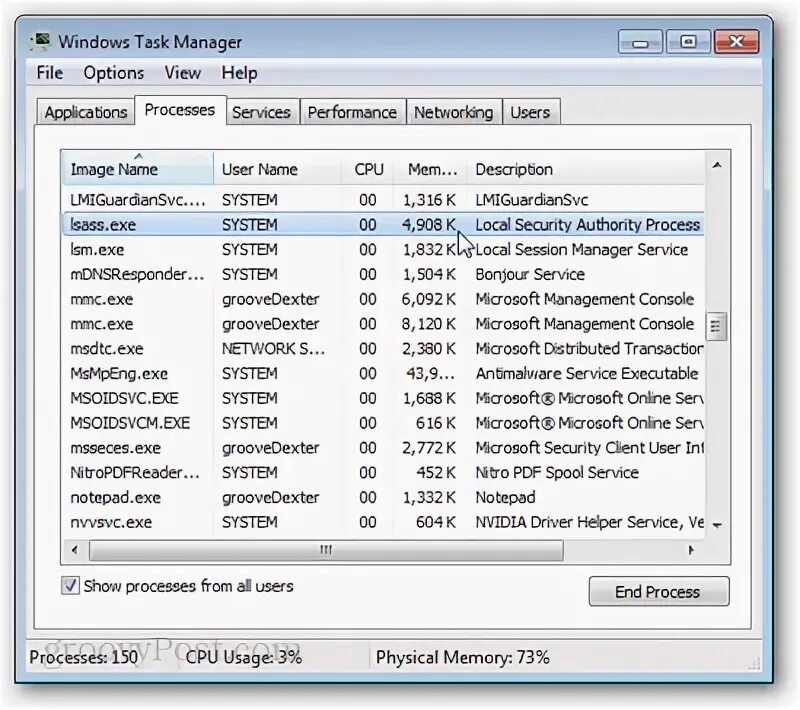The width and height of the screenshot is (800, 710).
Task: Sort processes by CPU column
Action: [368, 169]
